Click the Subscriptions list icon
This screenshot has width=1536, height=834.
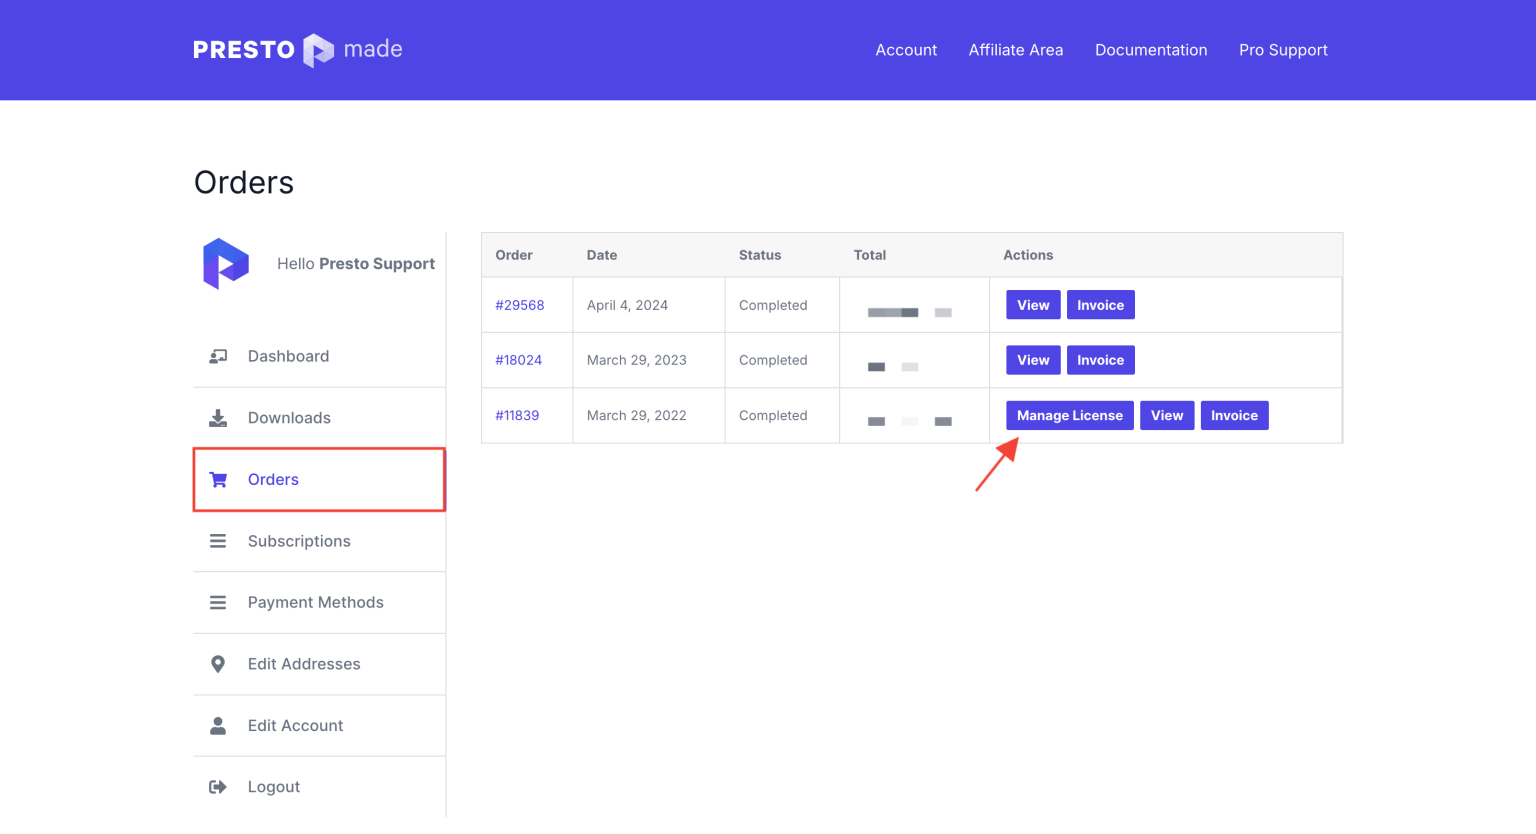(x=218, y=541)
